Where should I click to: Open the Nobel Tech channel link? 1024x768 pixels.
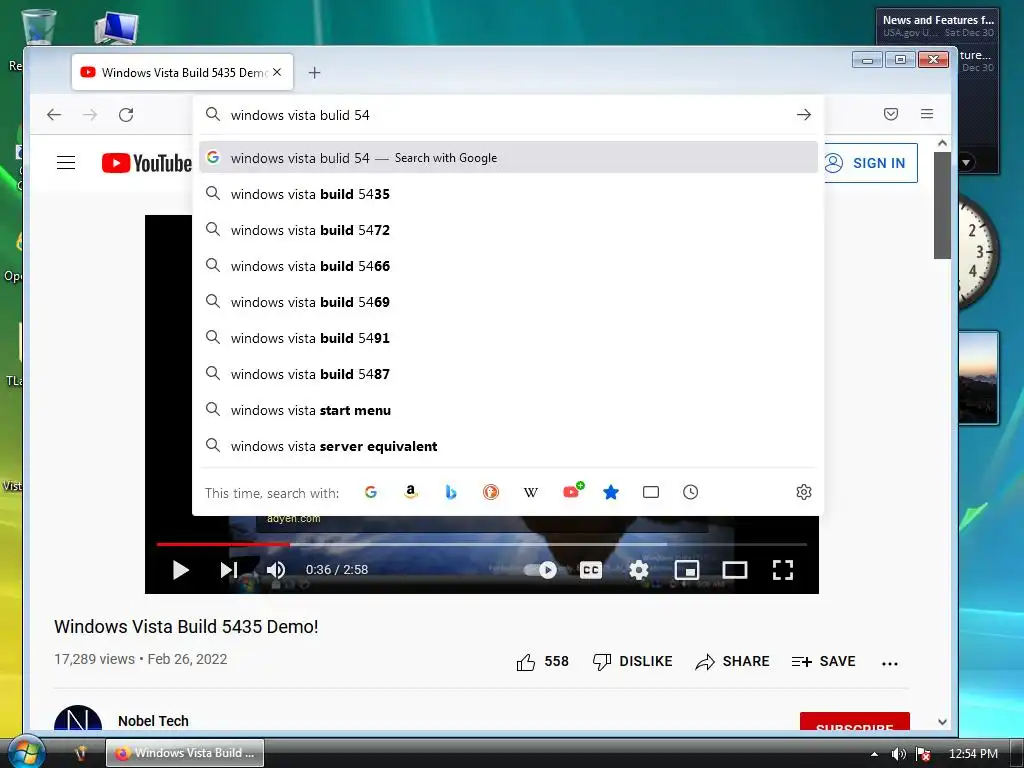click(153, 721)
